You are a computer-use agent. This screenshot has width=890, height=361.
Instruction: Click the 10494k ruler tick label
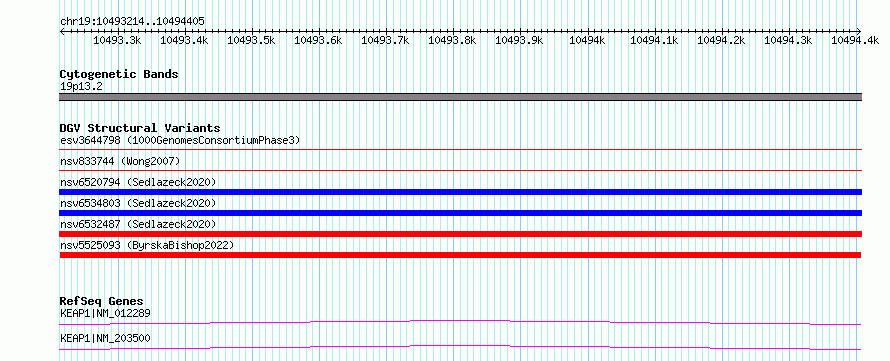[x=587, y=40]
